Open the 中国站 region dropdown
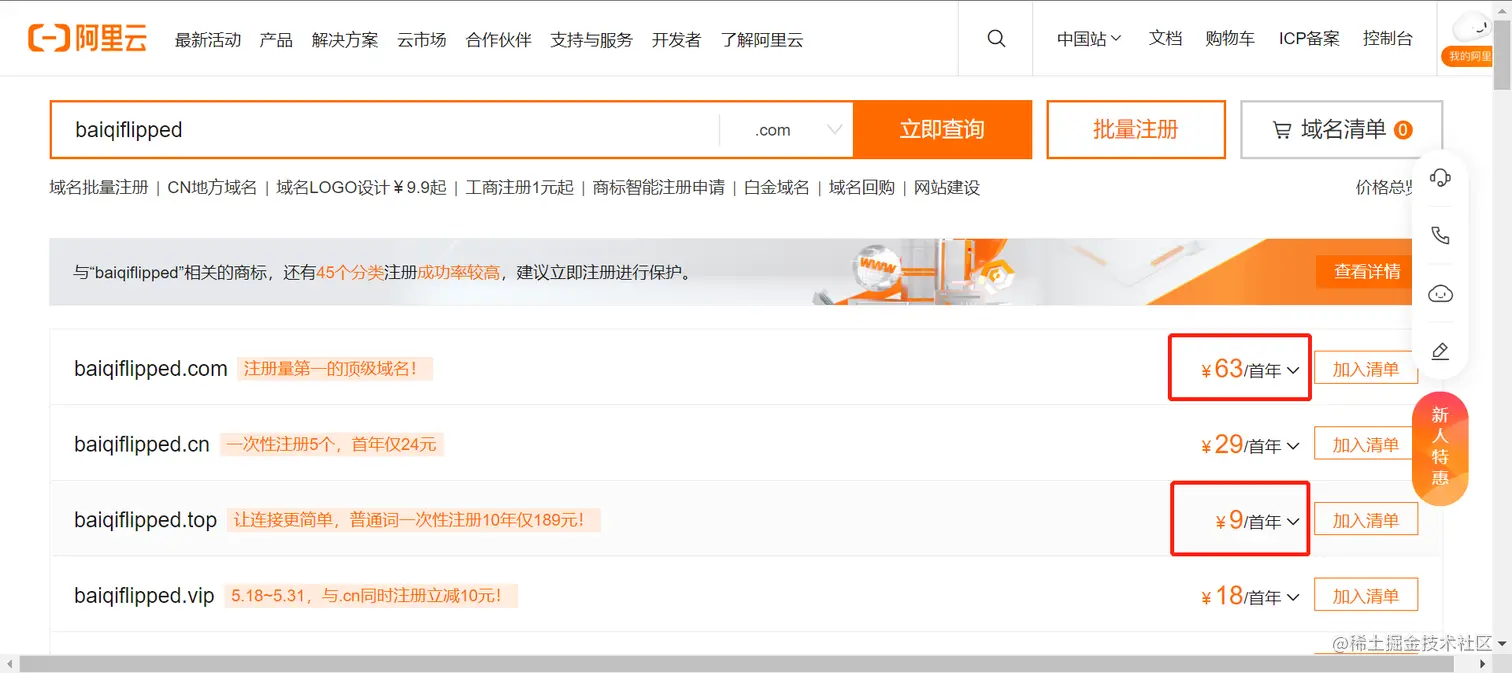Image resolution: width=1512 pixels, height=673 pixels. [1089, 38]
